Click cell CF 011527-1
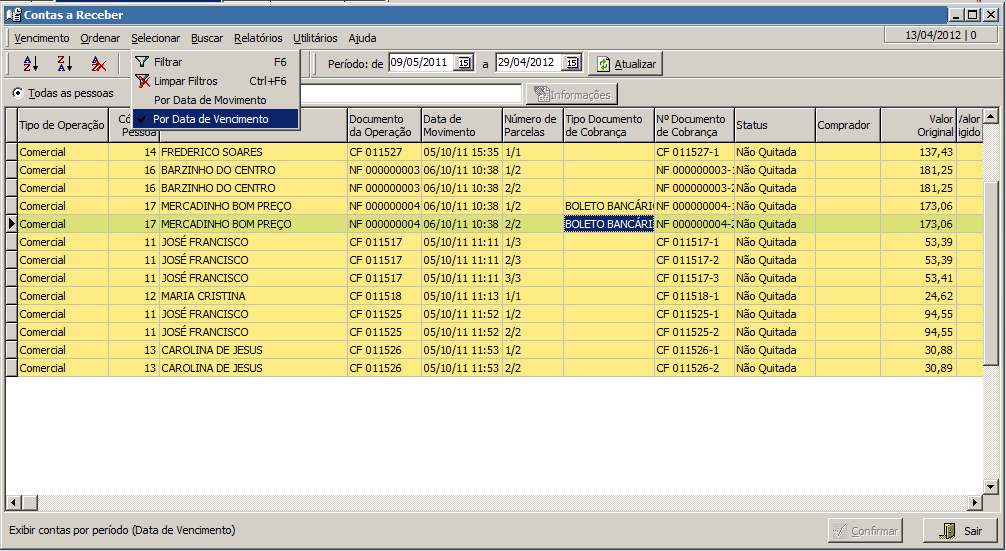The width and height of the screenshot is (1006, 551). coord(694,152)
